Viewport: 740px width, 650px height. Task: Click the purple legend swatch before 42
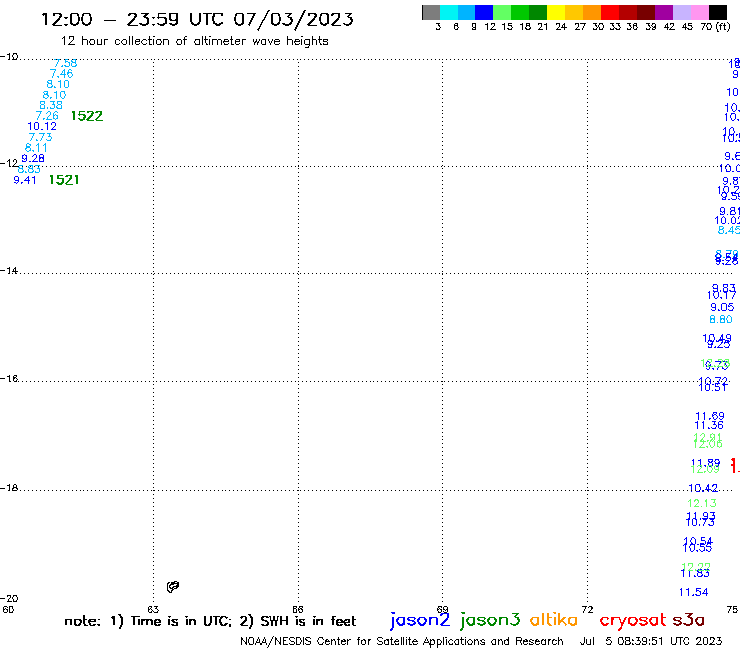(x=664, y=12)
